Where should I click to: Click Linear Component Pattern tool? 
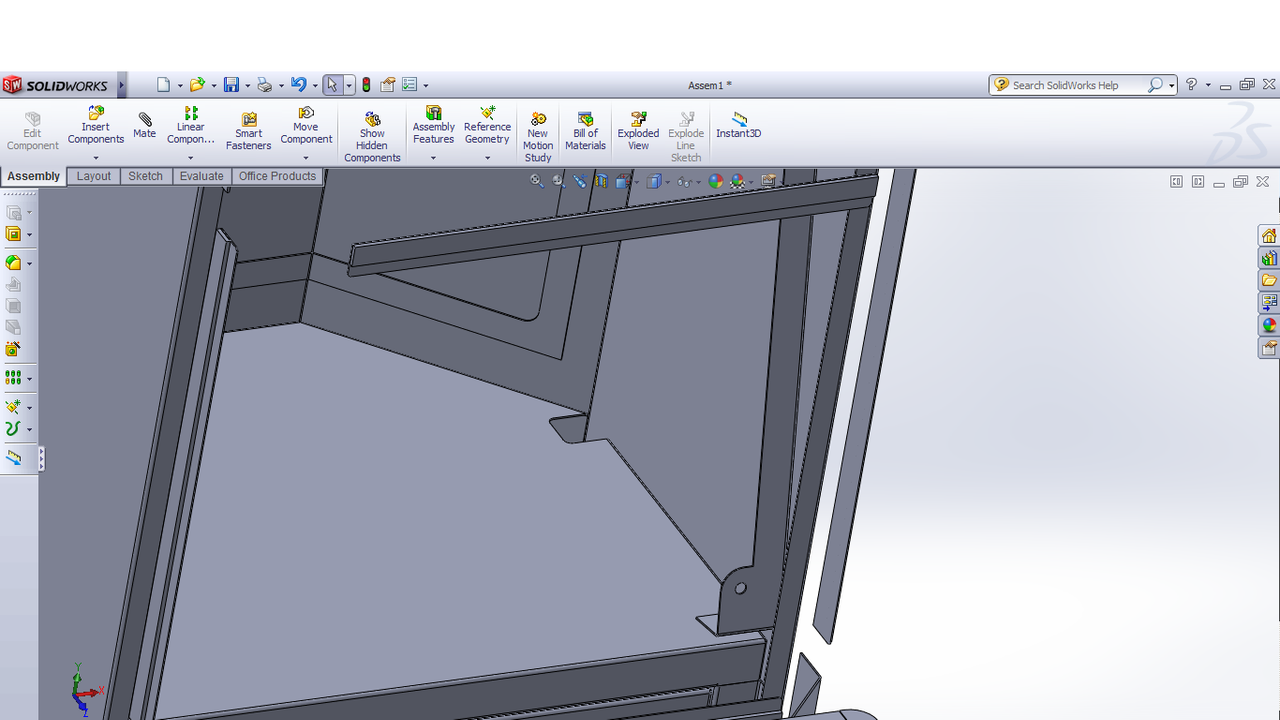pos(190,126)
